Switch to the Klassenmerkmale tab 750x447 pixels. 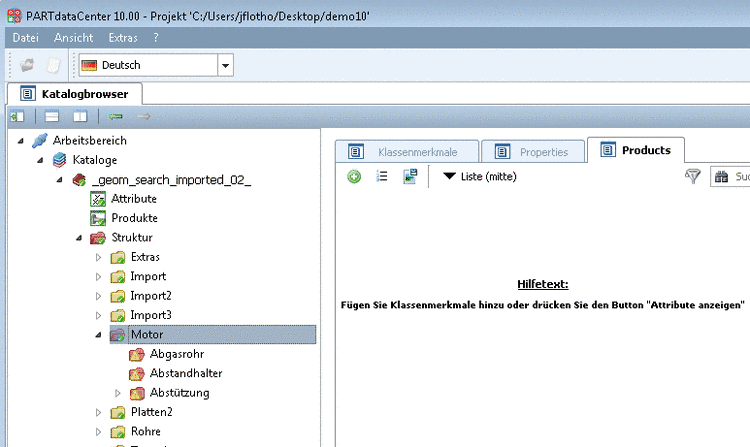(408, 152)
